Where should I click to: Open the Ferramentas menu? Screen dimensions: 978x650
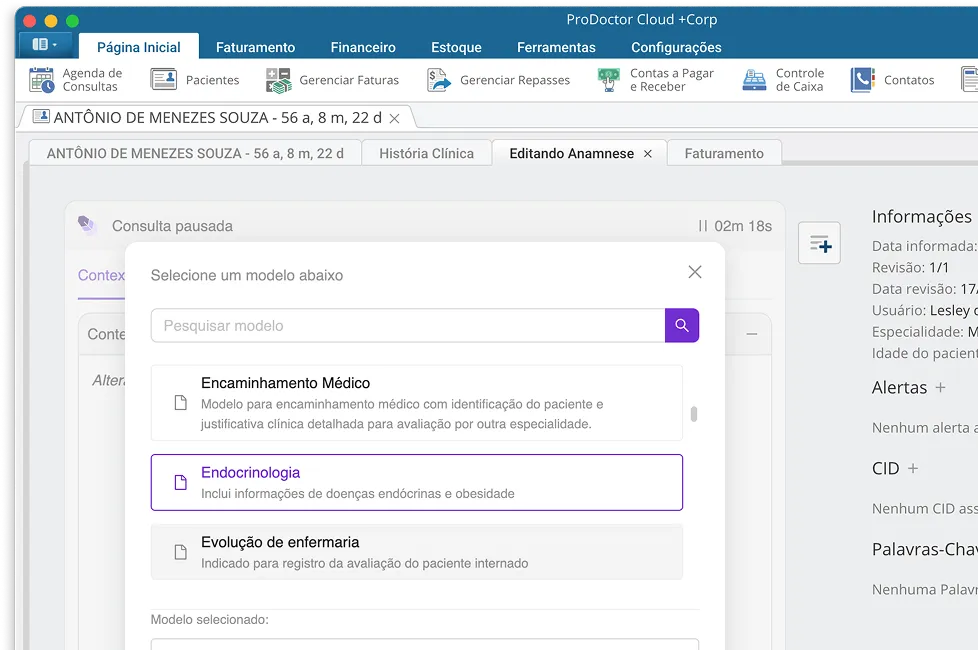click(x=556, y=46)
